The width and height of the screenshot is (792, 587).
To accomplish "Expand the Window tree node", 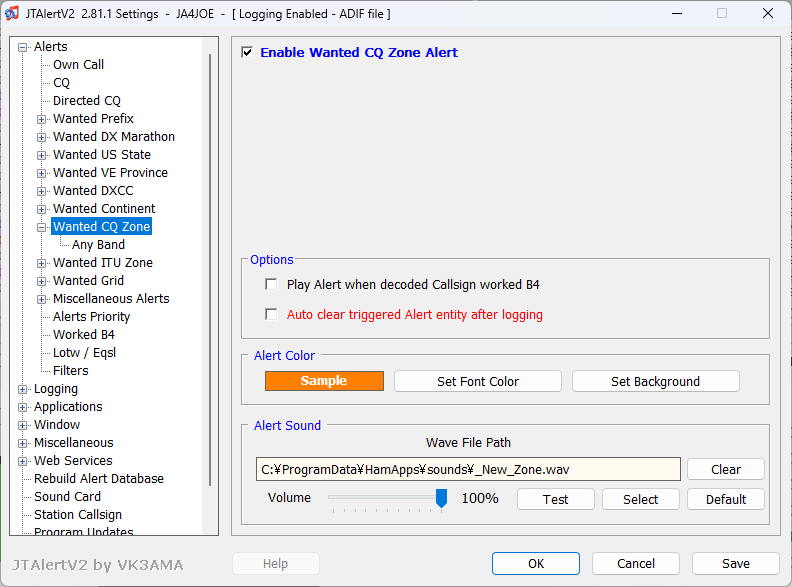I will tap(22, 425).
